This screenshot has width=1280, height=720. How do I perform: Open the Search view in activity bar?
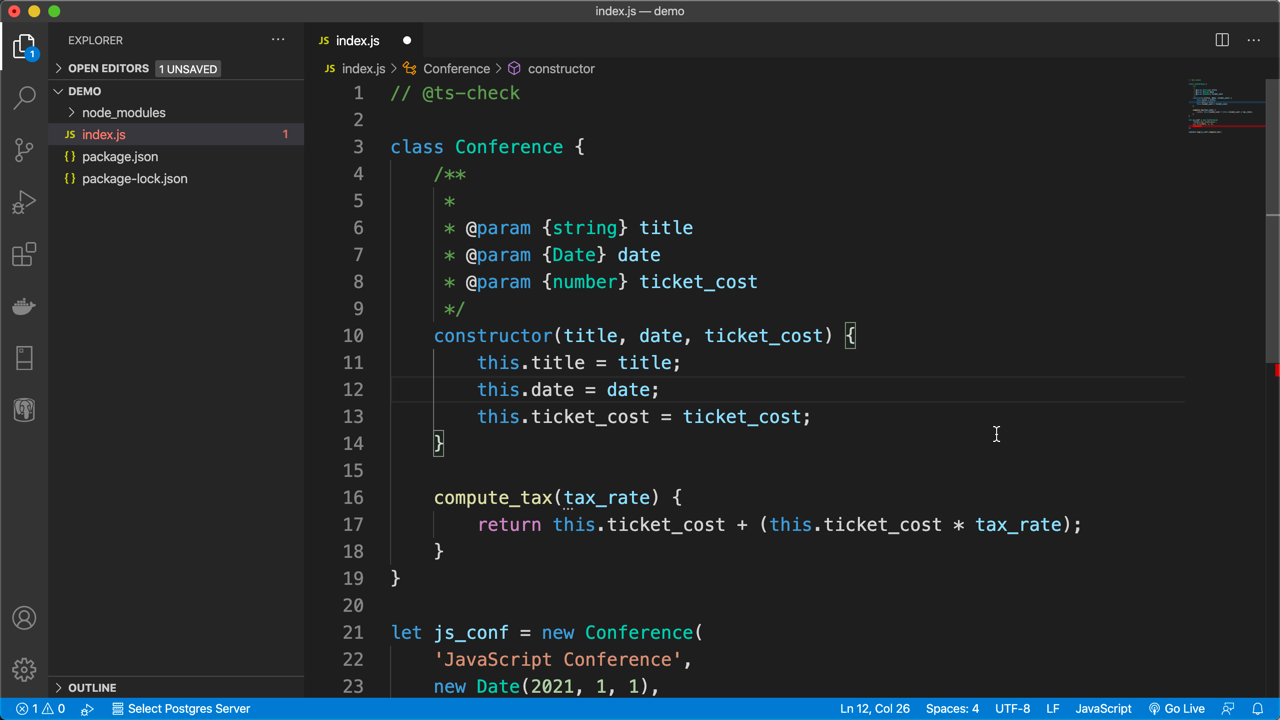(24, 98)
